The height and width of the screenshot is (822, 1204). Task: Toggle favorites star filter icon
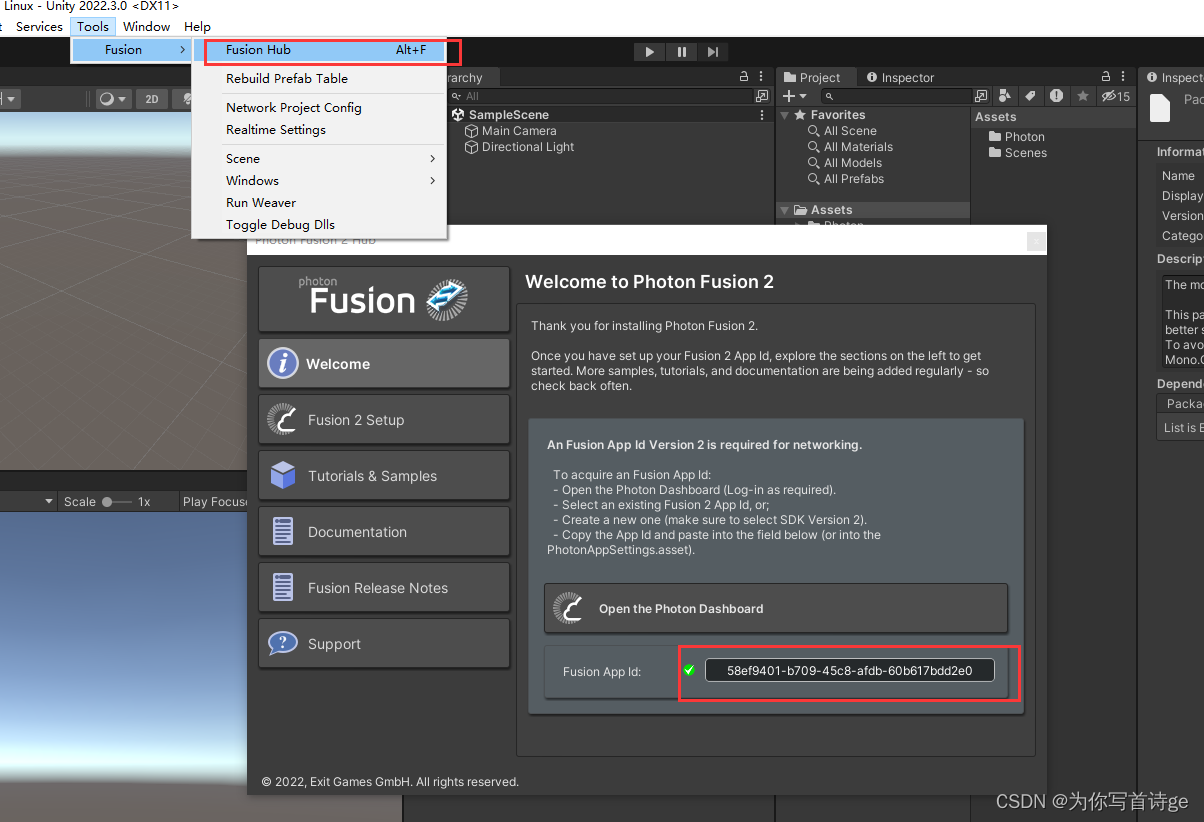1082,96
